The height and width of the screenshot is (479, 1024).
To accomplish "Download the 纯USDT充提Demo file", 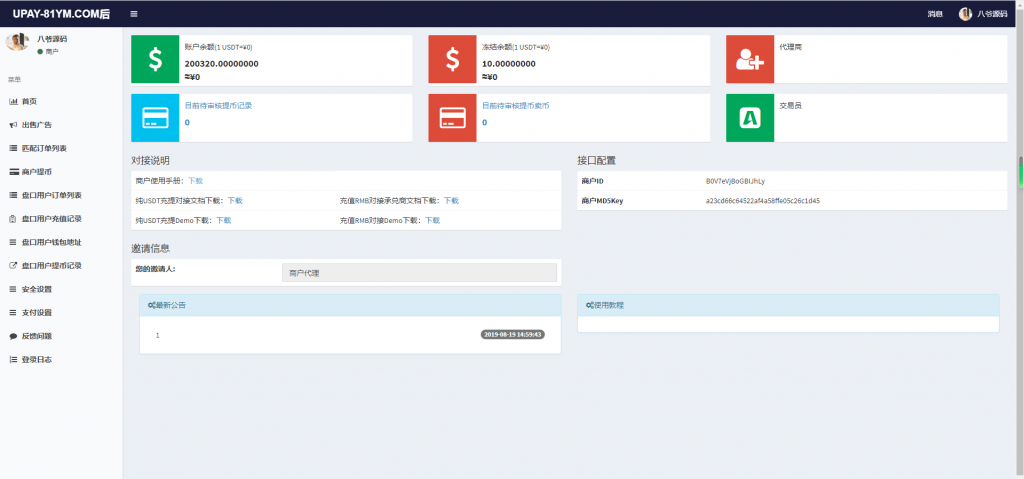I will 224,220.
